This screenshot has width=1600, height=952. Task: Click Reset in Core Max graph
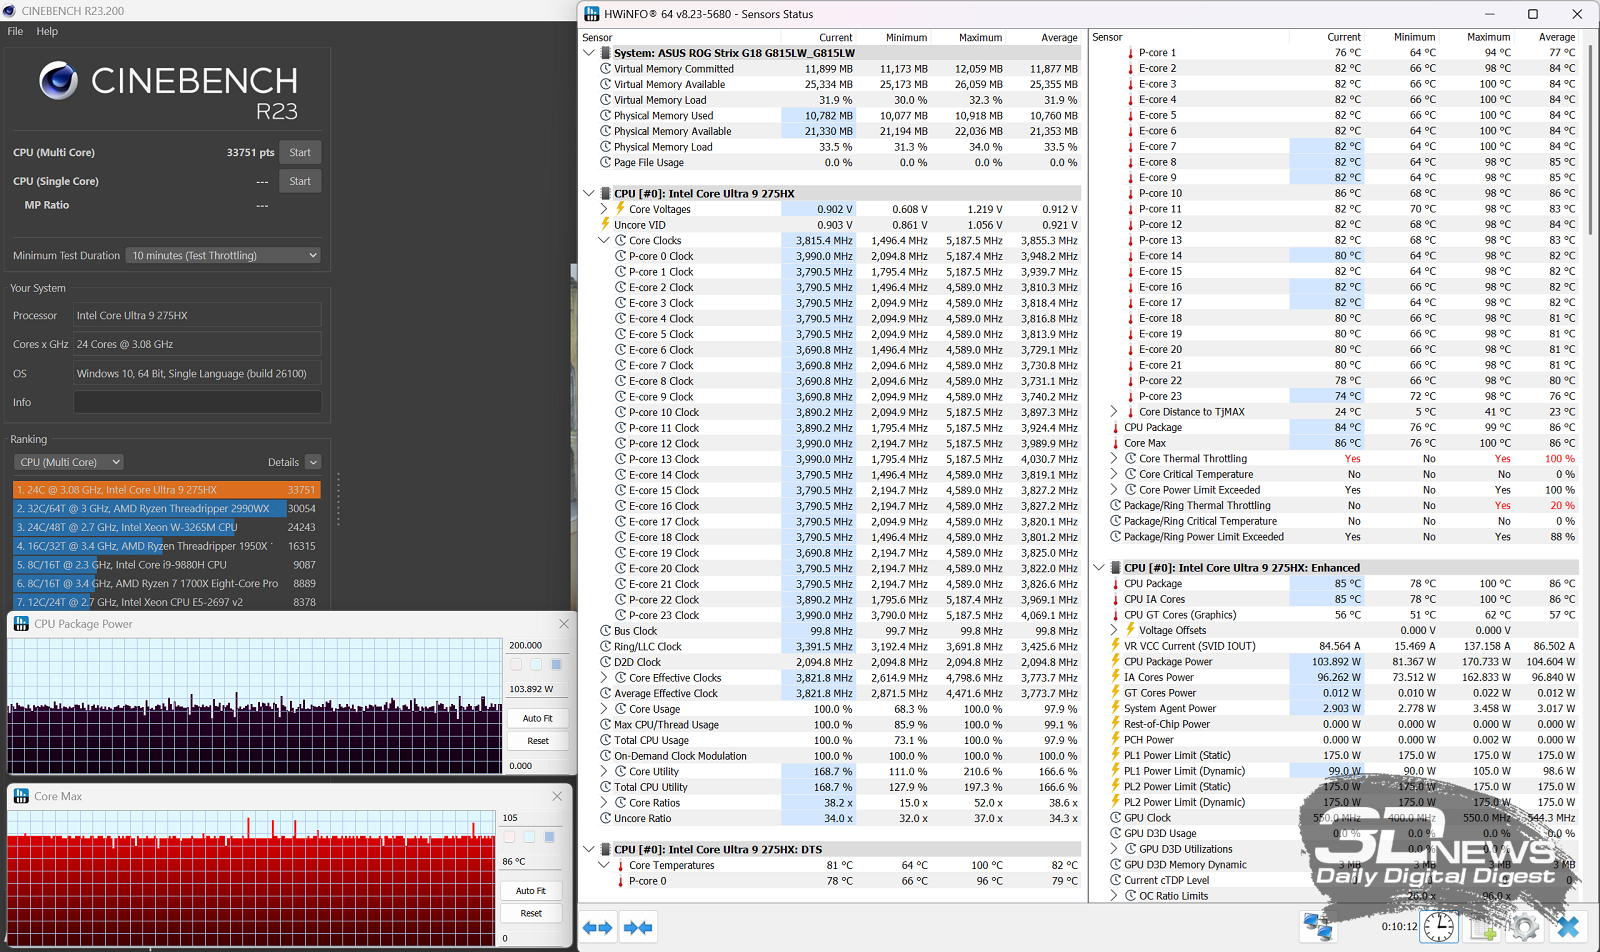tap(531, 913)
